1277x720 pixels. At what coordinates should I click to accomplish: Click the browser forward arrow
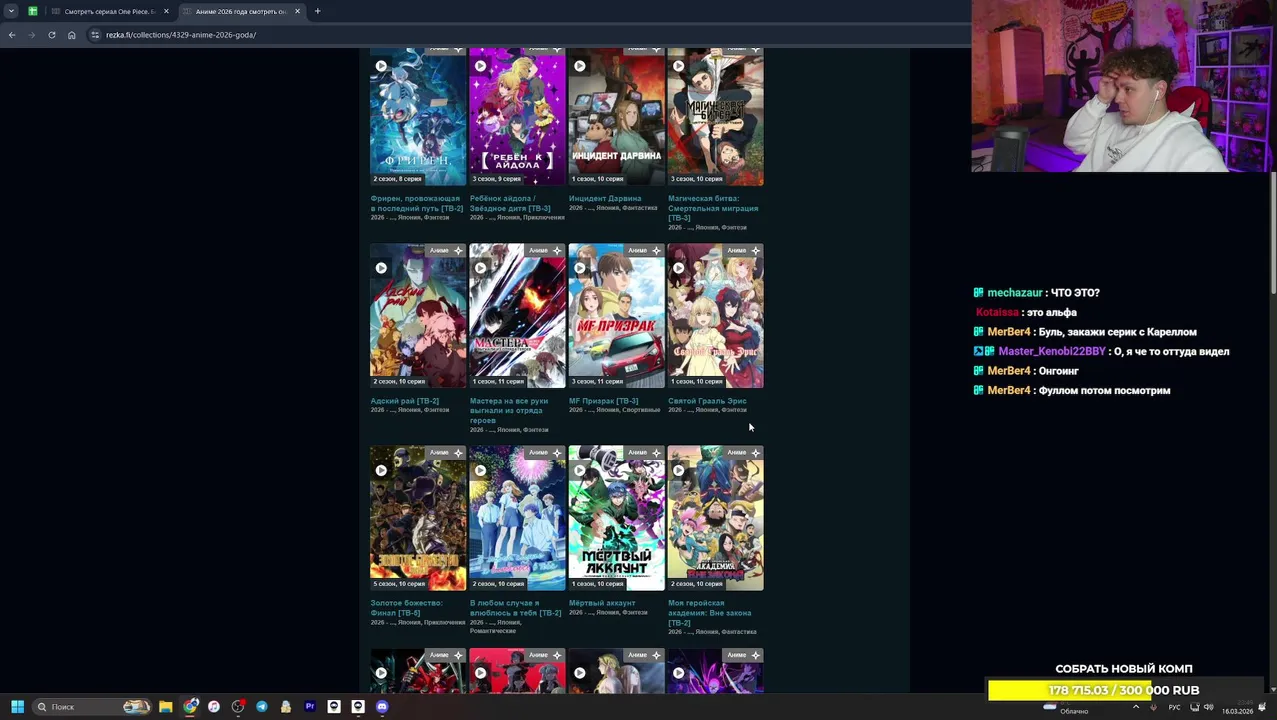pyautogui.click(x=32, y=35)
